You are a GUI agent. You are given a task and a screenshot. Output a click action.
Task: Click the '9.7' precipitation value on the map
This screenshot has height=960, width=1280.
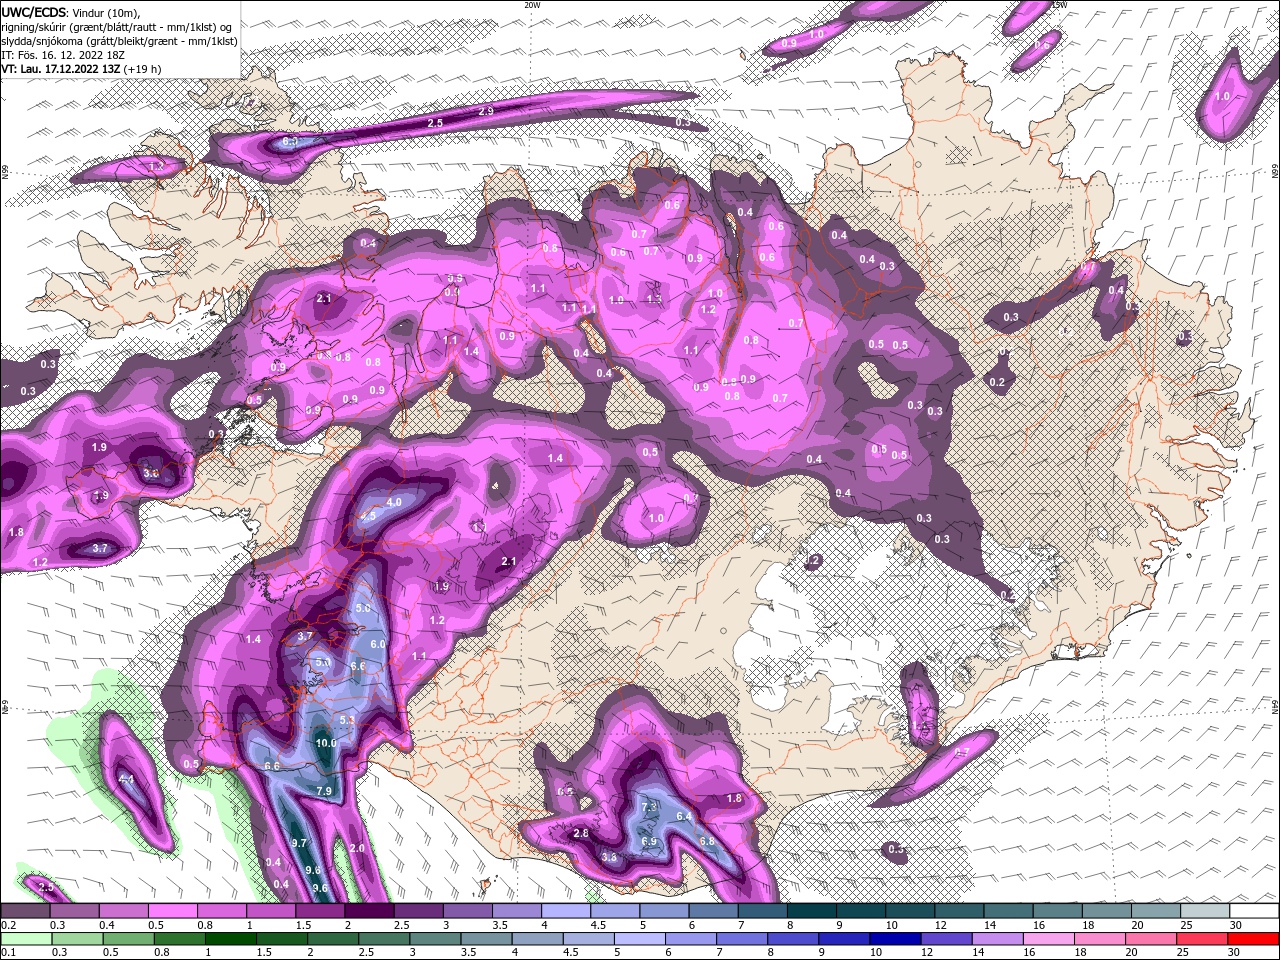(299, 844)
